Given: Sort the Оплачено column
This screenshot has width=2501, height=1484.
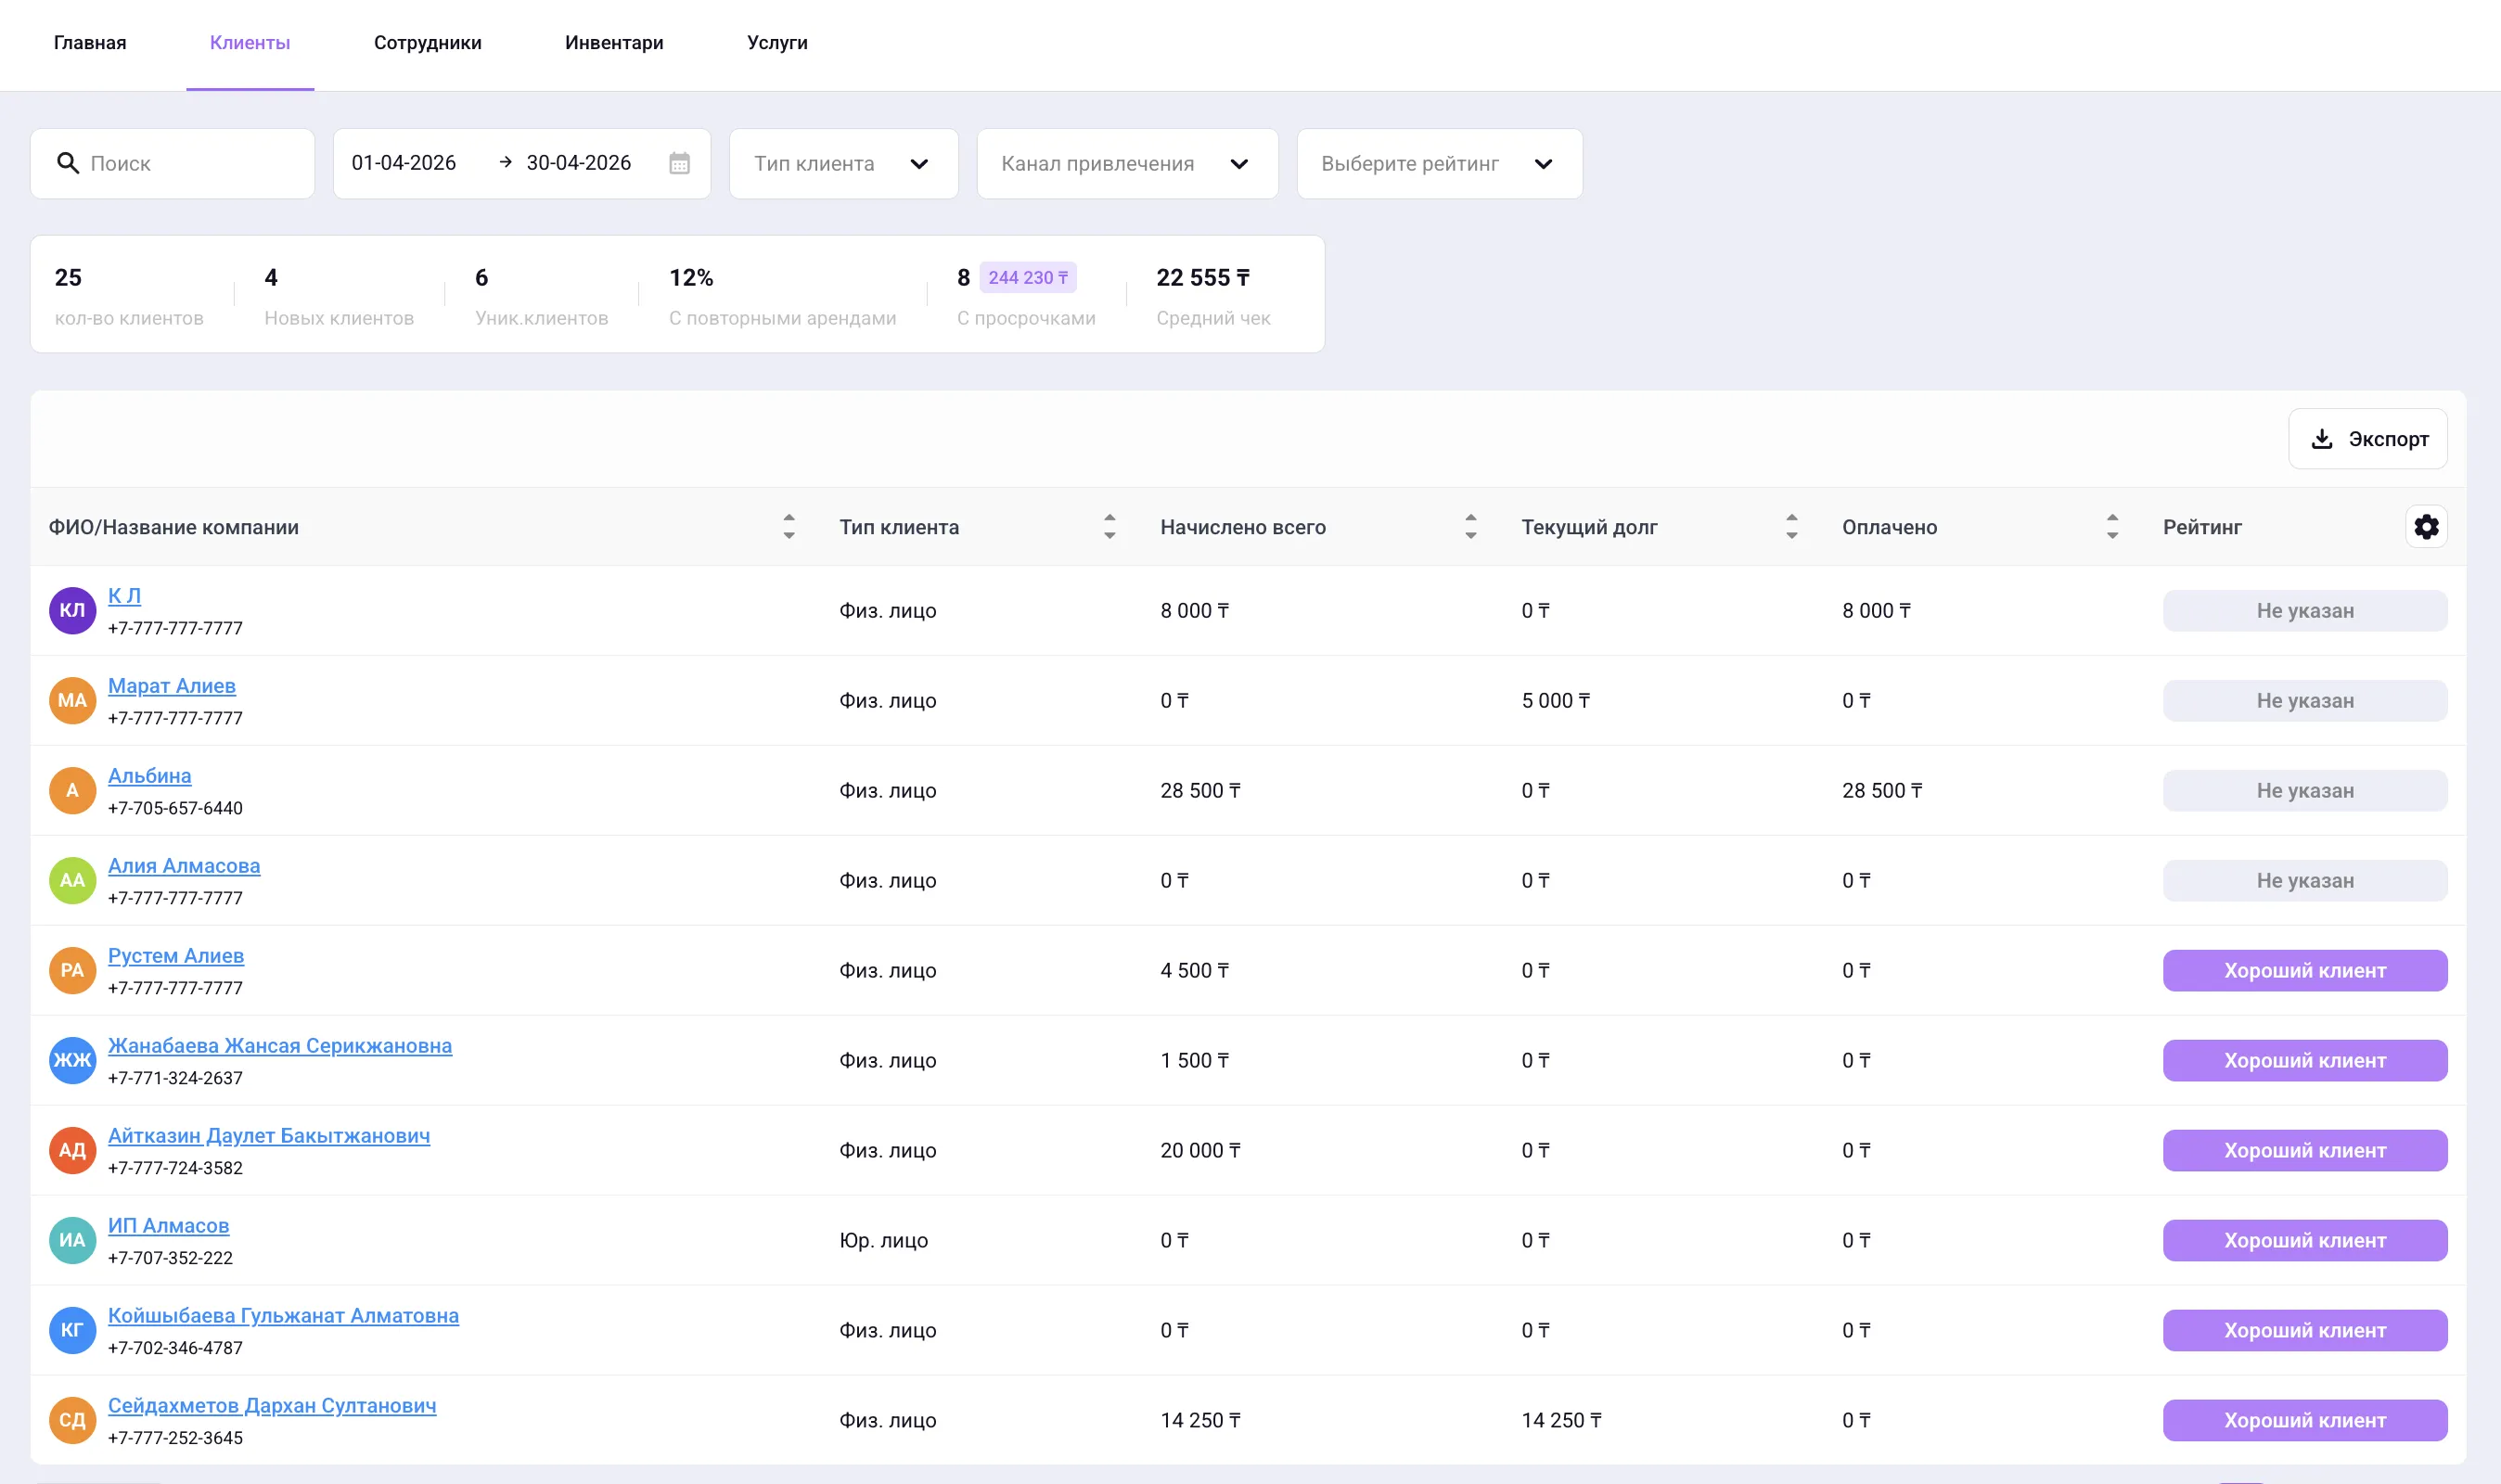Looking at the screenshot, I should 2112,527.
